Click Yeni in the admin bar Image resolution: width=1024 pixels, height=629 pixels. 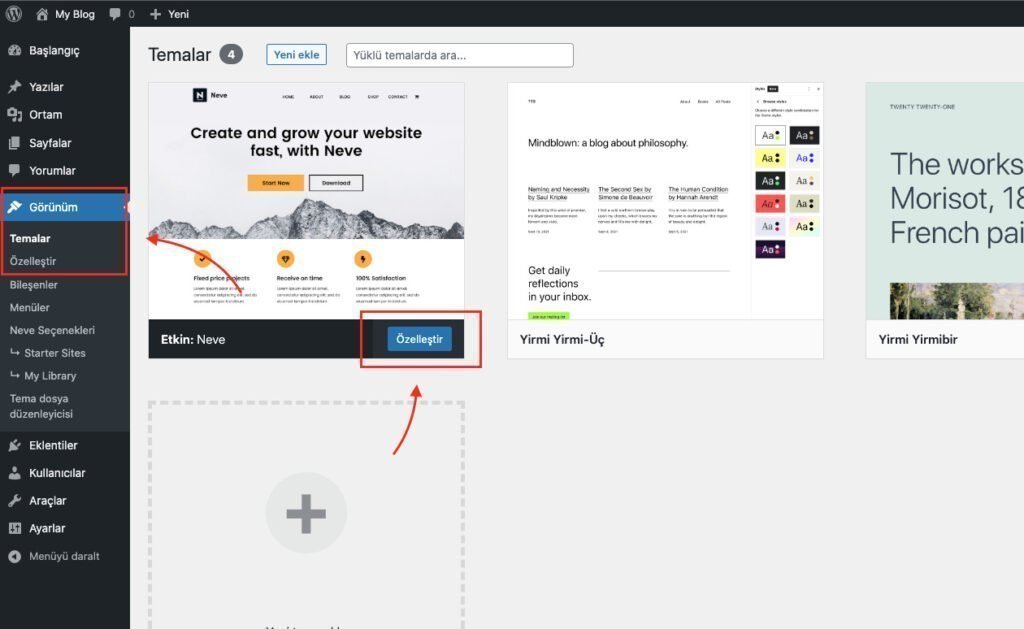click(178, 14)
